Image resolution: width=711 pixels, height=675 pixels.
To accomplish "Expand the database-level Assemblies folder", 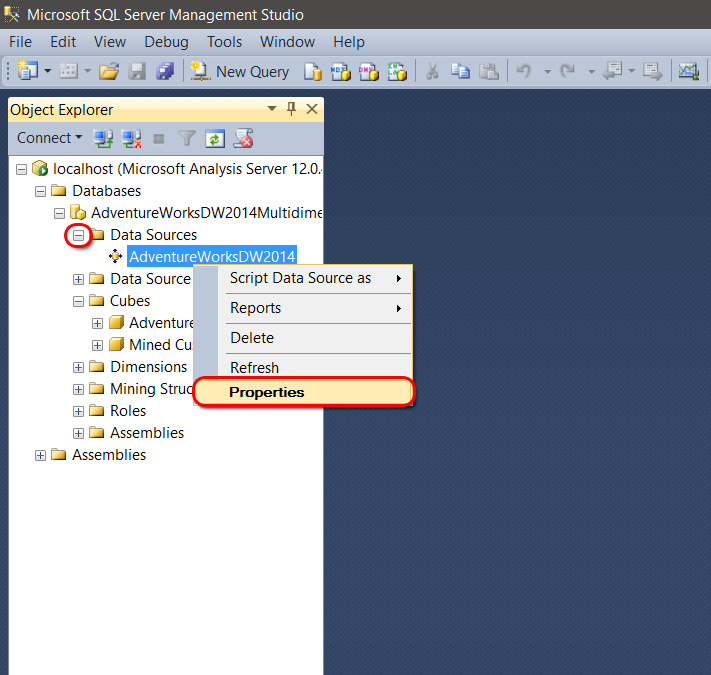I will pyautogui.click(x=78, y=433).
